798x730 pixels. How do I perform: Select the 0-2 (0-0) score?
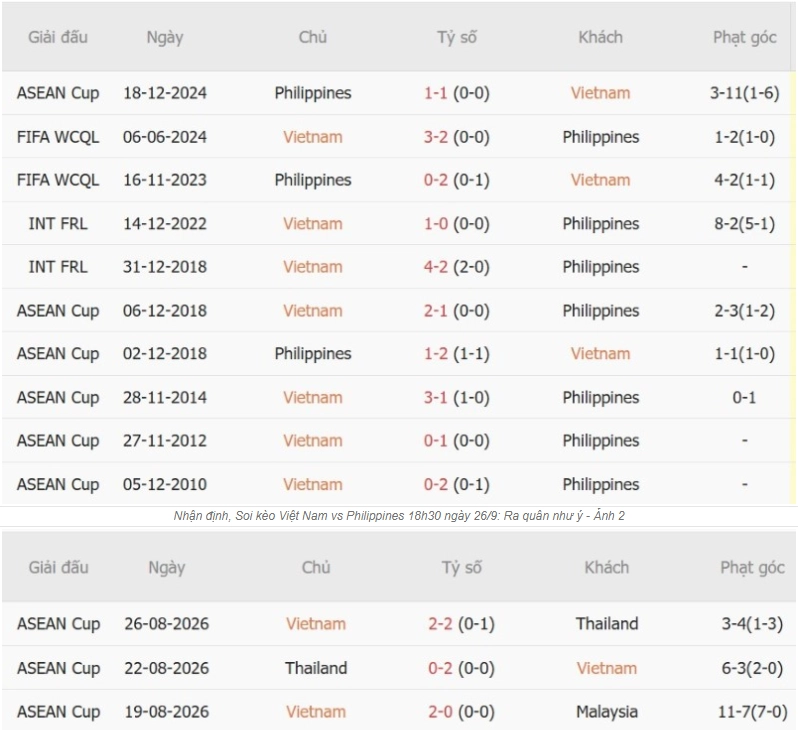461,668
